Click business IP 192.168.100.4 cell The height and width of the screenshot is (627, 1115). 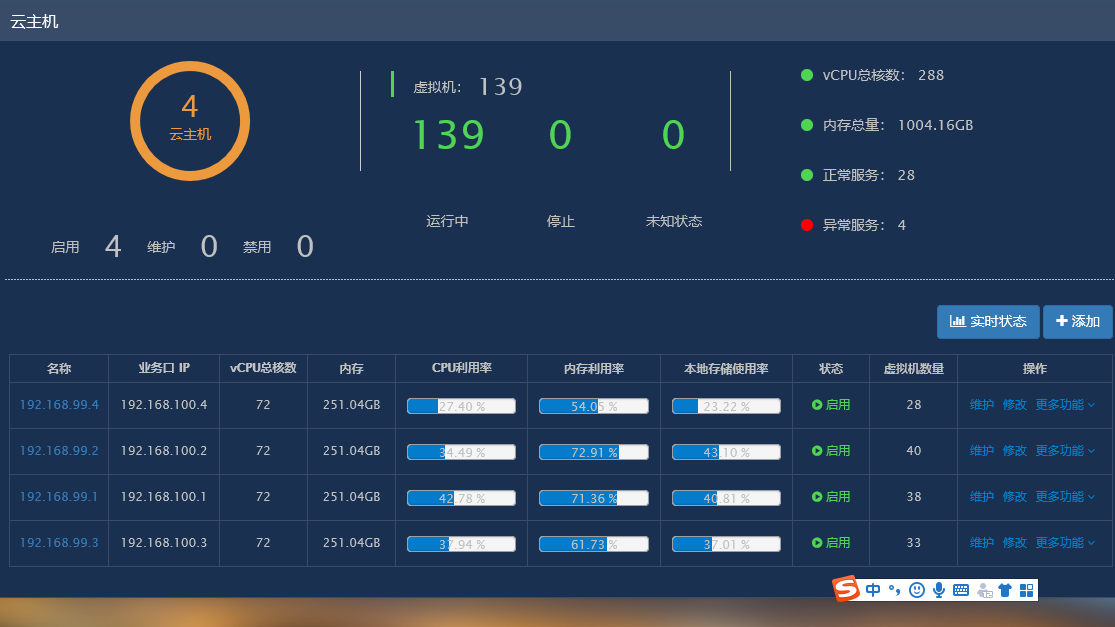click(164, 404)
